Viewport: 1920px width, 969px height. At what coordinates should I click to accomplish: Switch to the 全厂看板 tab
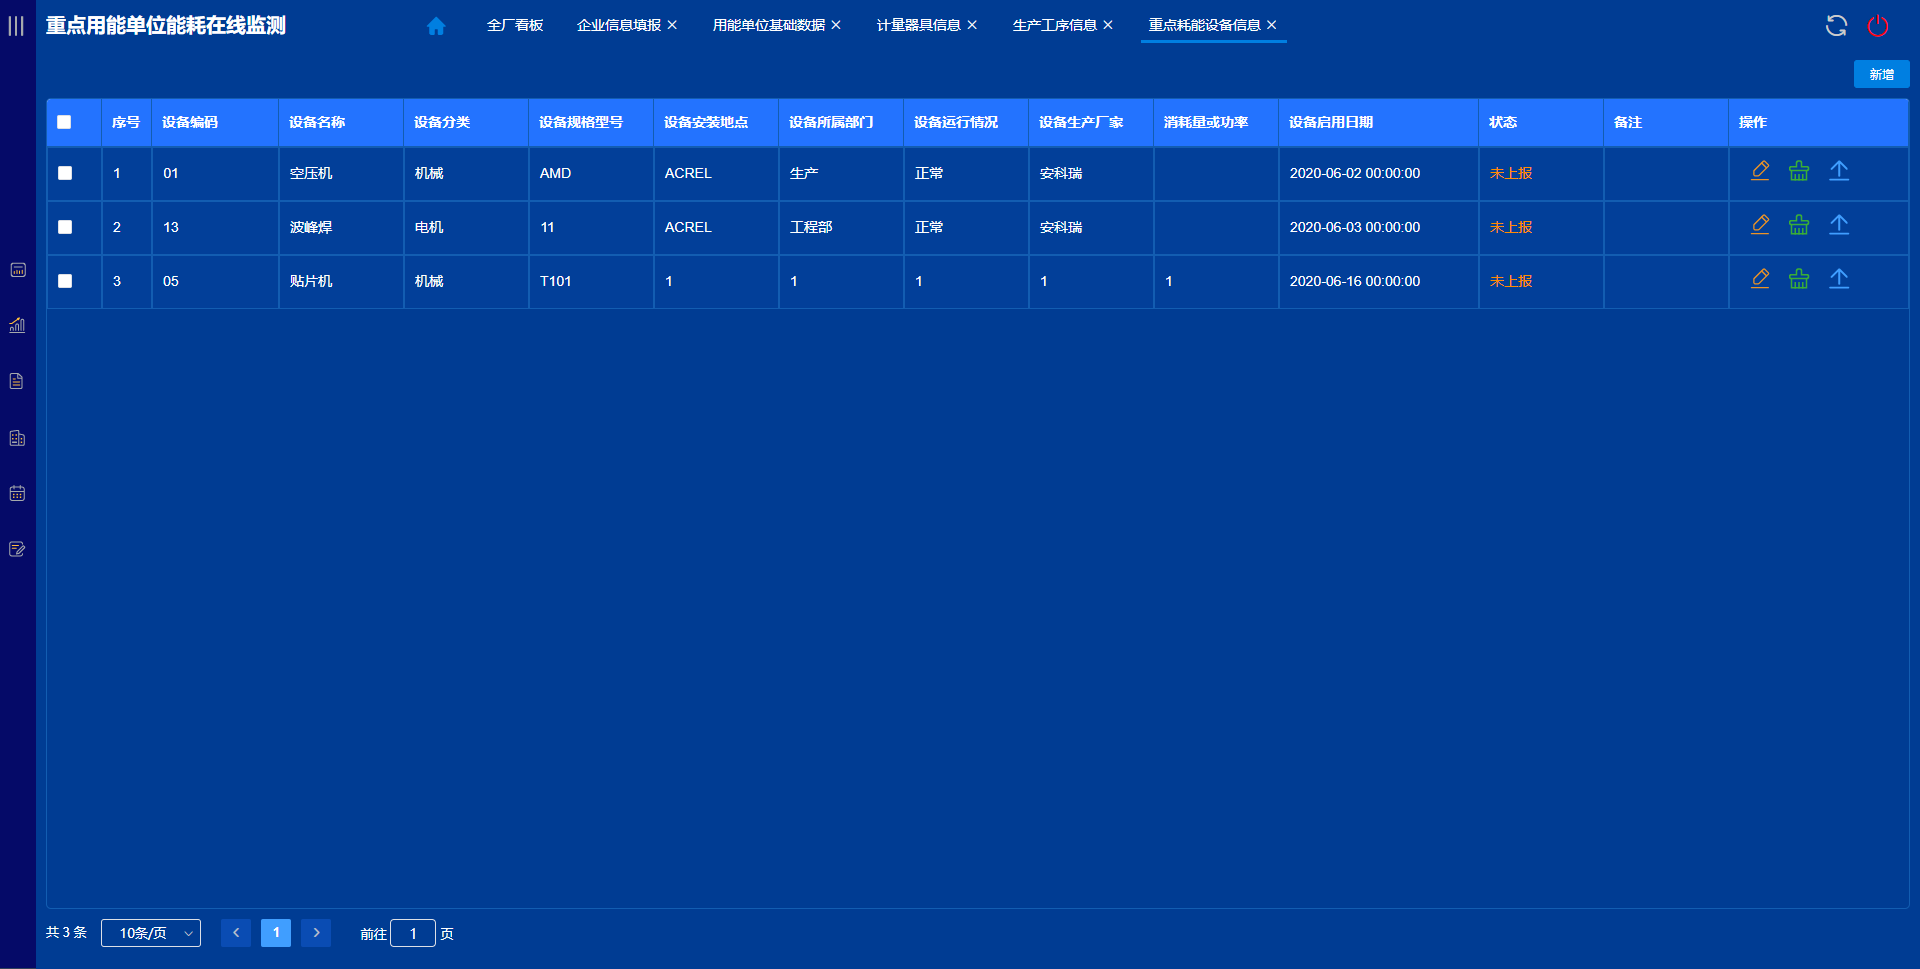515,25
